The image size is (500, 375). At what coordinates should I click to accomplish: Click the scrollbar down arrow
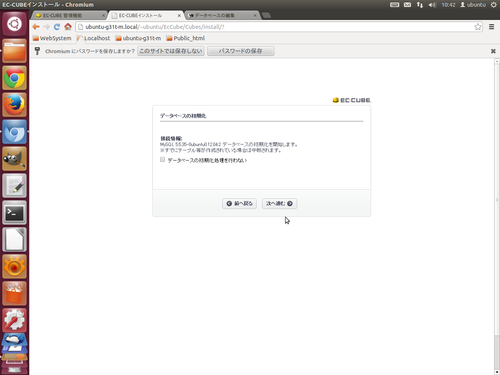497,372
